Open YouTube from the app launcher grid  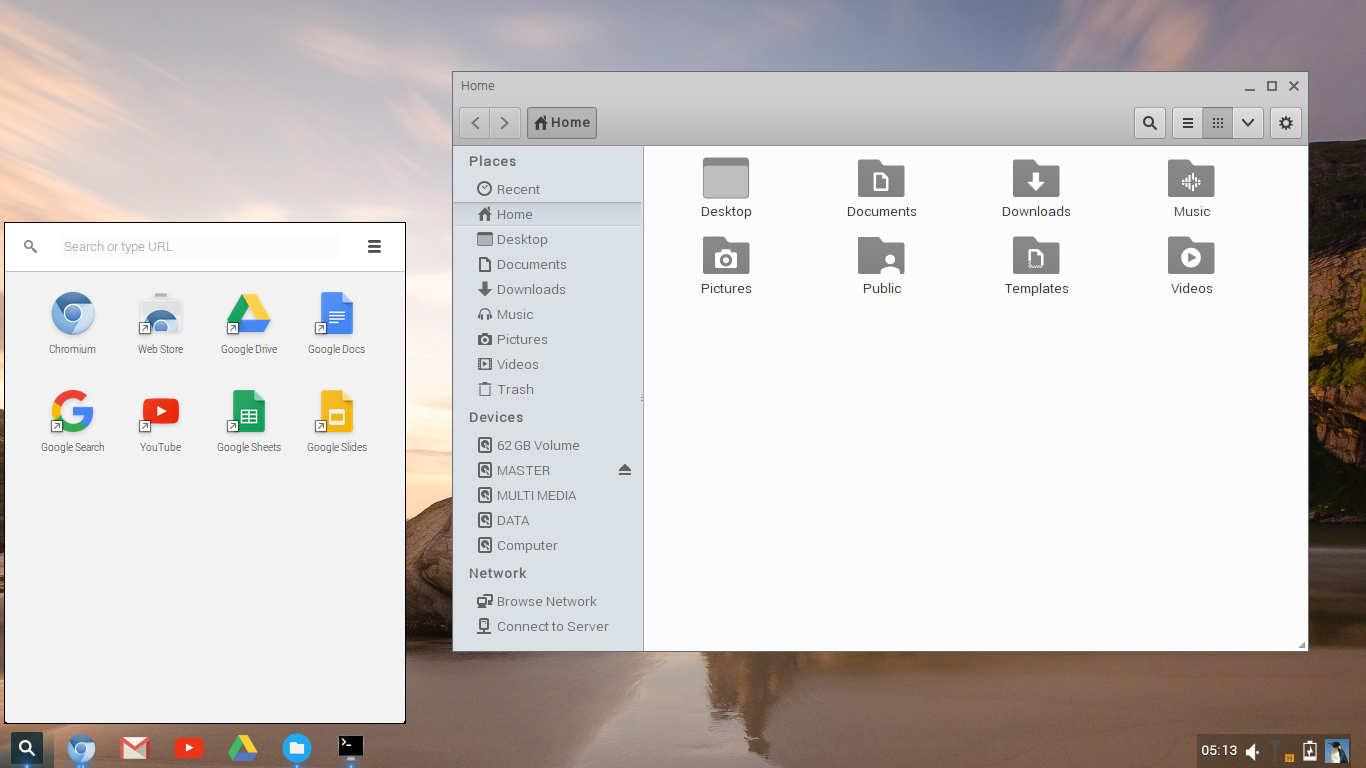pyautogui.click(x=161, y=421)
